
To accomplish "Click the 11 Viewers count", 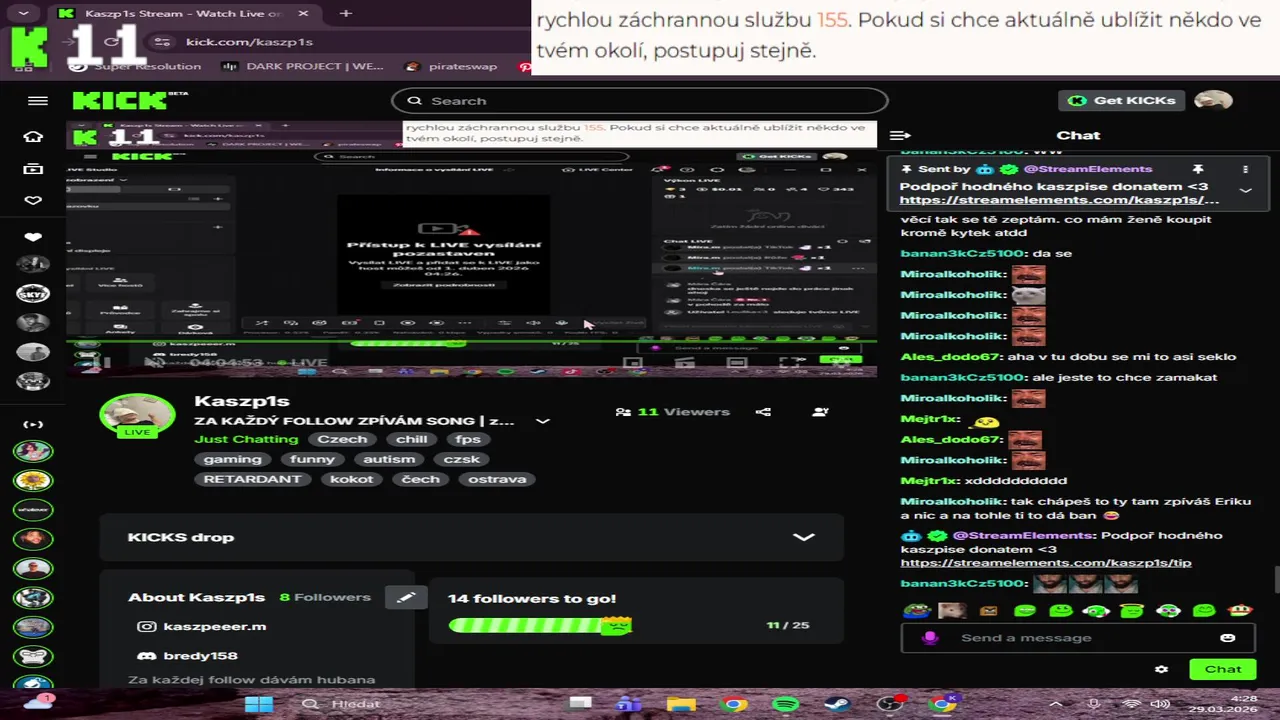I will [673, 412].
